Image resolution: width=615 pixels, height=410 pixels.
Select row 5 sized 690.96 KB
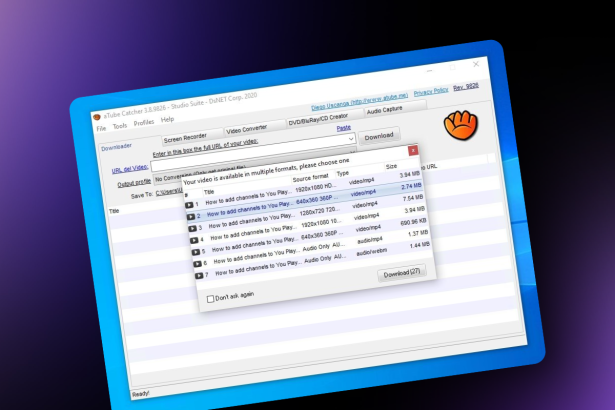click(x=310, y=236)
